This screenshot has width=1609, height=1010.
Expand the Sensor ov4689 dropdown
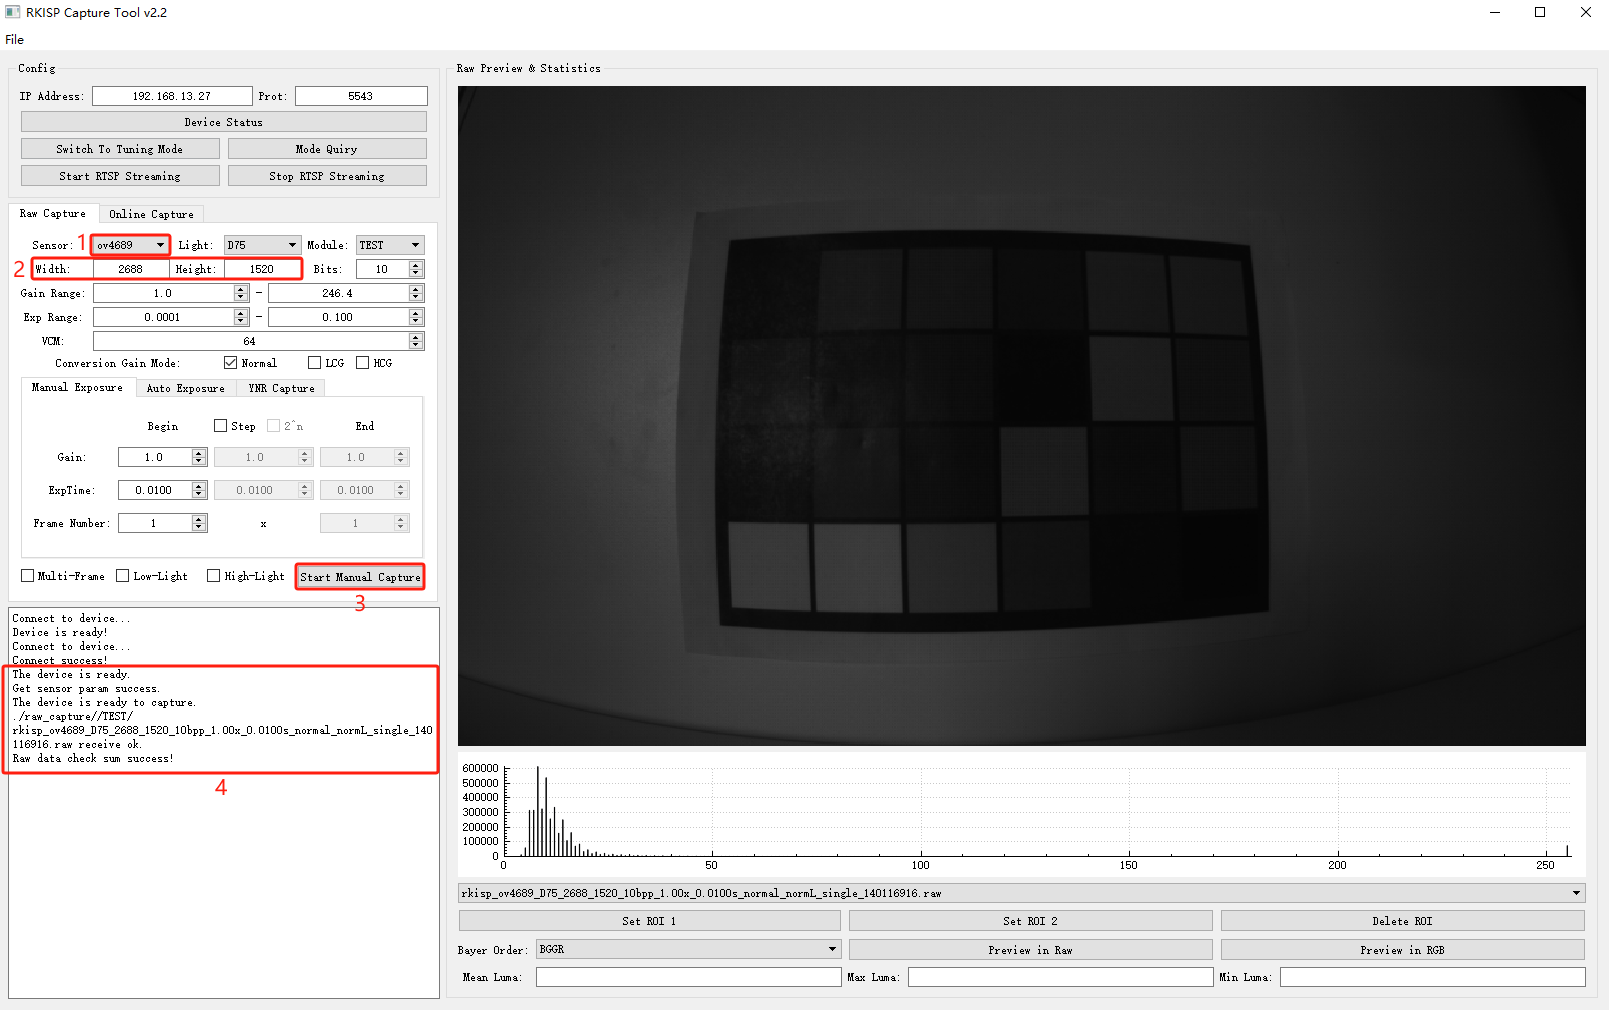(x=131, y=245)
